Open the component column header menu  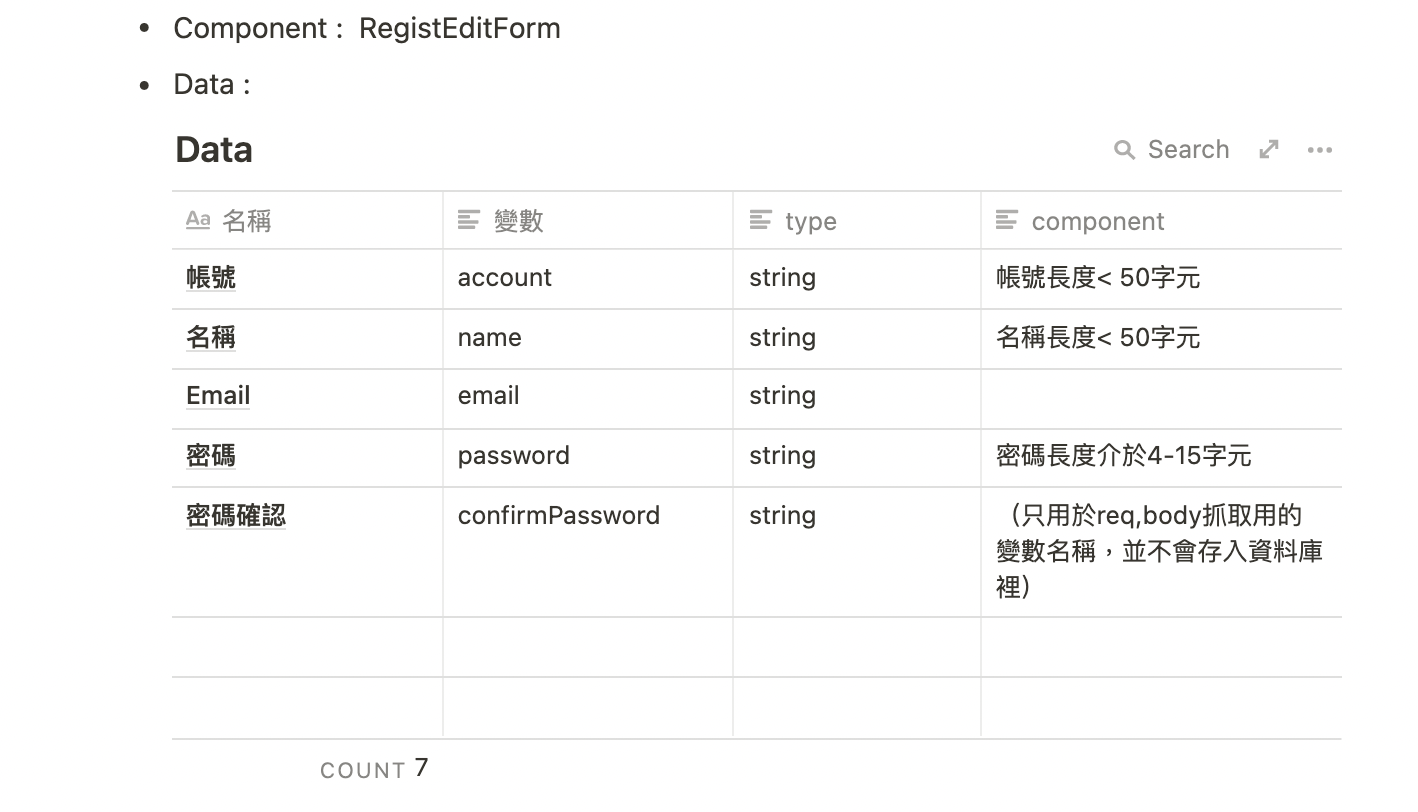pyautogui.click(x=1161, y=221)
